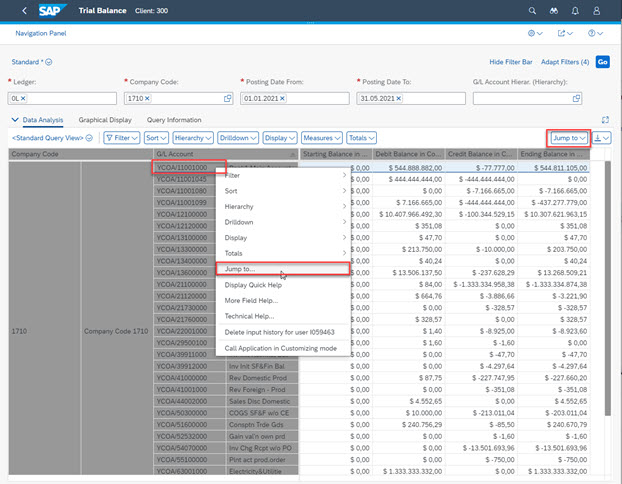Click the Debit Balance column header

click(x=409, y=154)
